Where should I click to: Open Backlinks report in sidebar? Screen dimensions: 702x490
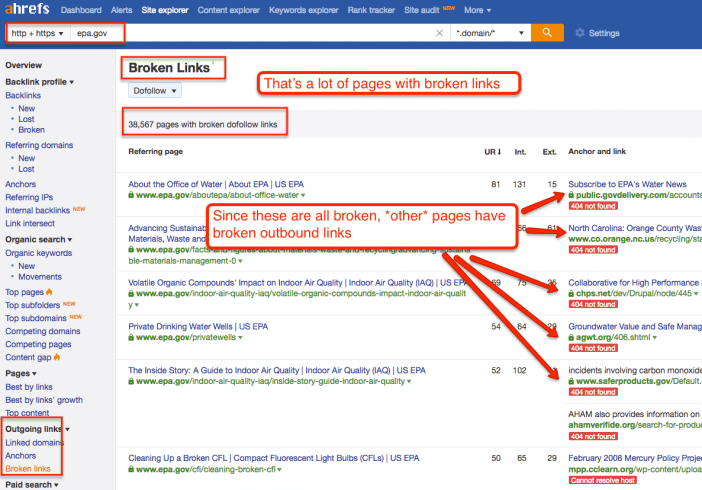[x=23, y=95]
